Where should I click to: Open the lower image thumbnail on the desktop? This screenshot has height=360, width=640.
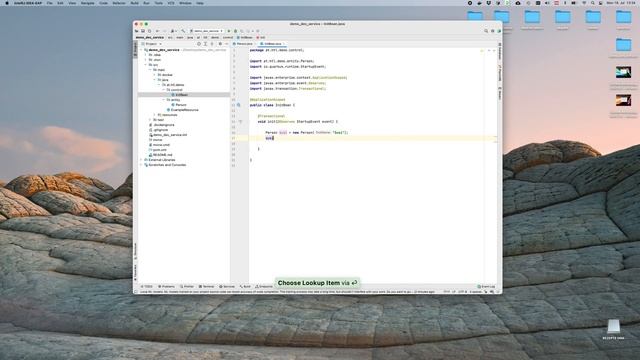[x=623, y=100]
